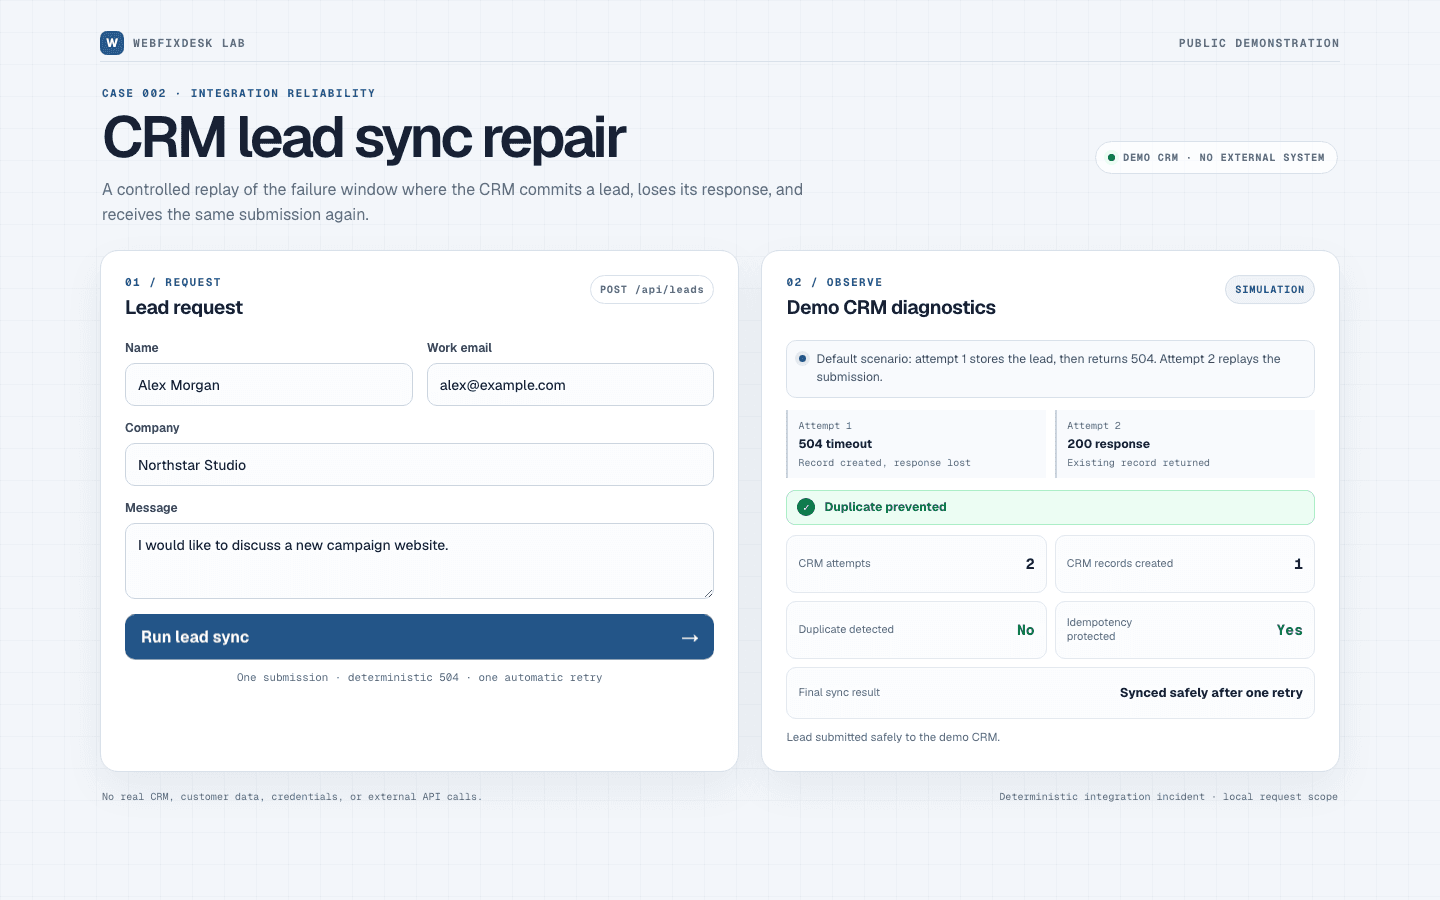1440x900 pixels.
Task: Click the Work email field label
Action: pos(459,348)
